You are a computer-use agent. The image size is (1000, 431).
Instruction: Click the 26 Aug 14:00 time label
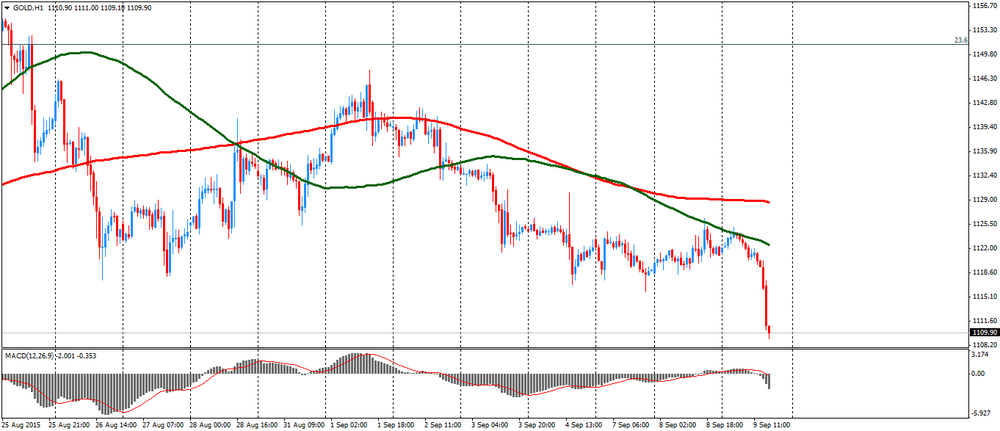tap(116, 423)
